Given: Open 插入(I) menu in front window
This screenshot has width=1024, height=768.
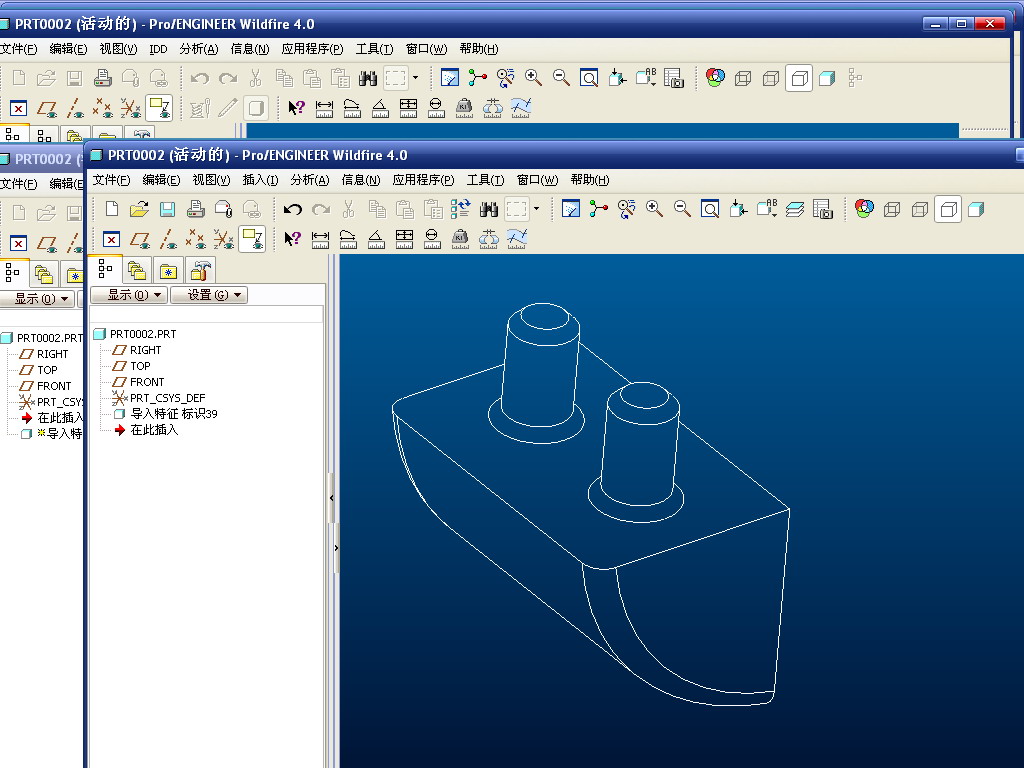Looking at the screenshot, I should 260,180.
